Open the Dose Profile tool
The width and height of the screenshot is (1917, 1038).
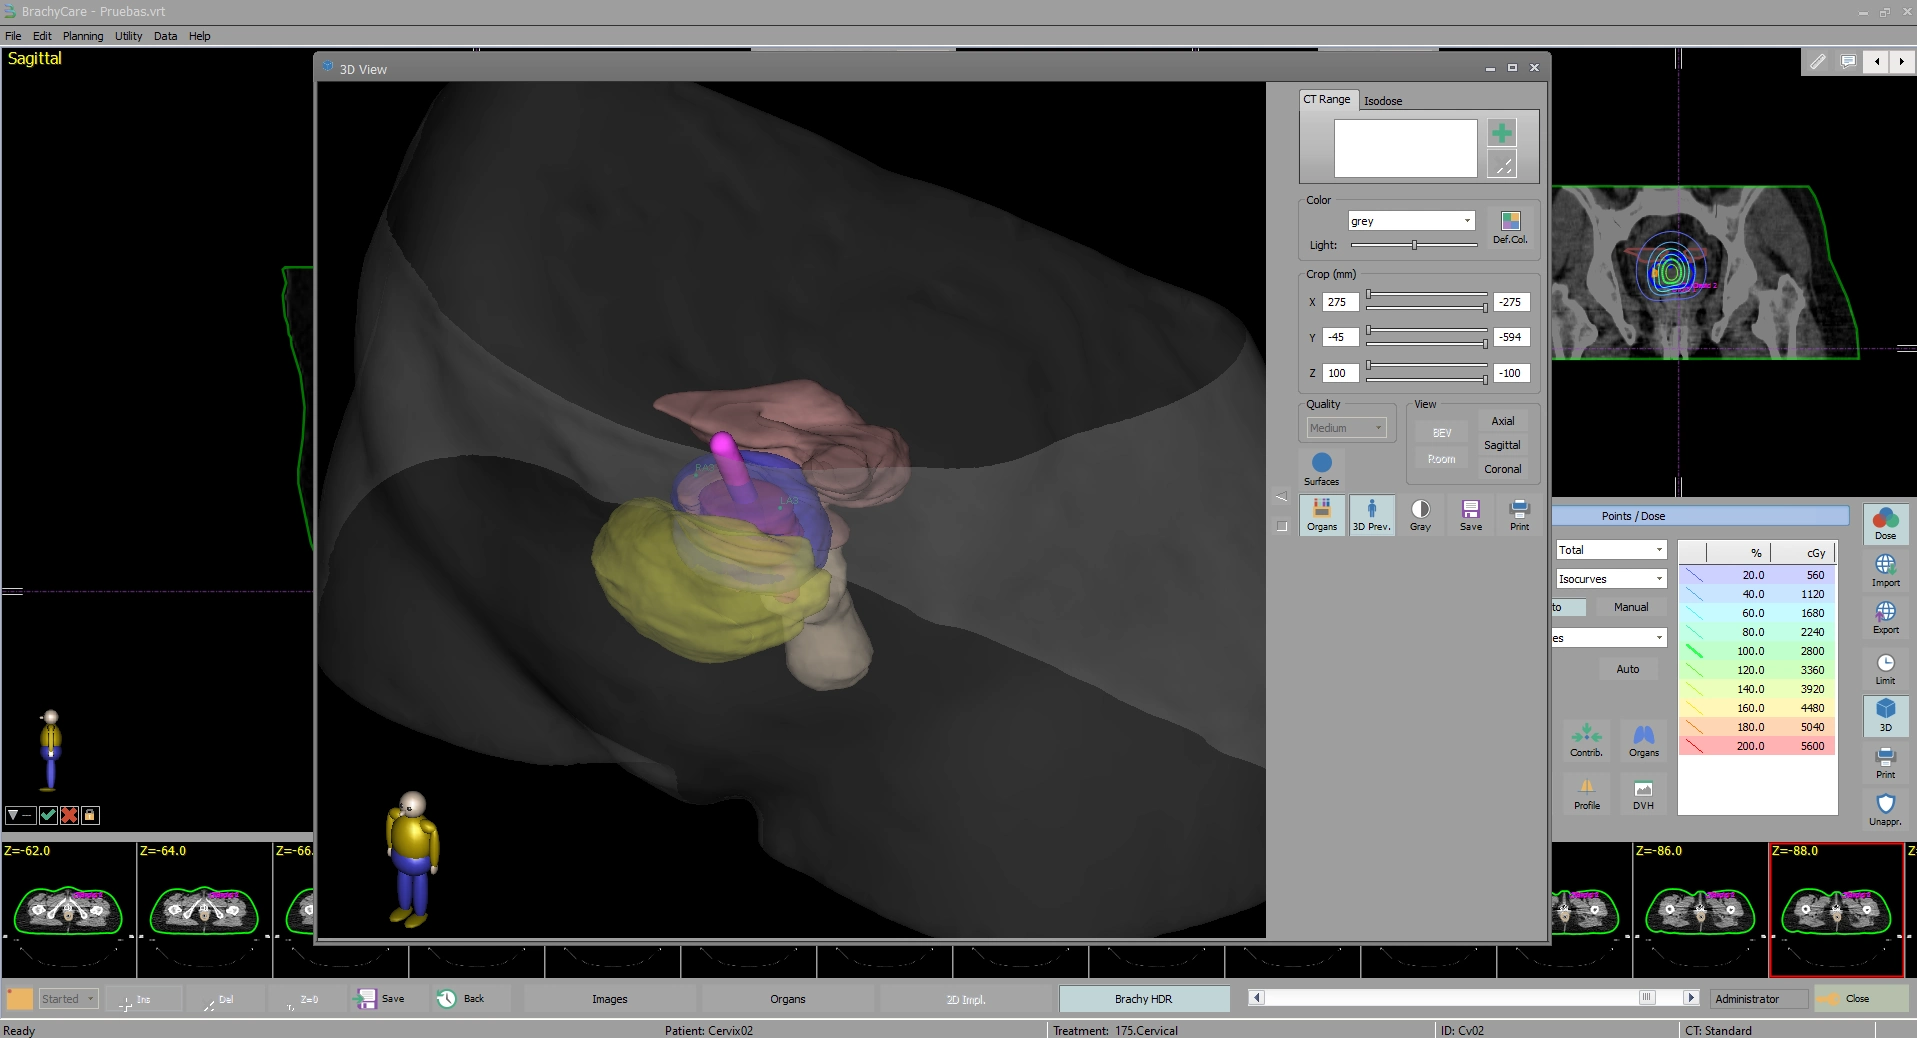point(1587,795)
